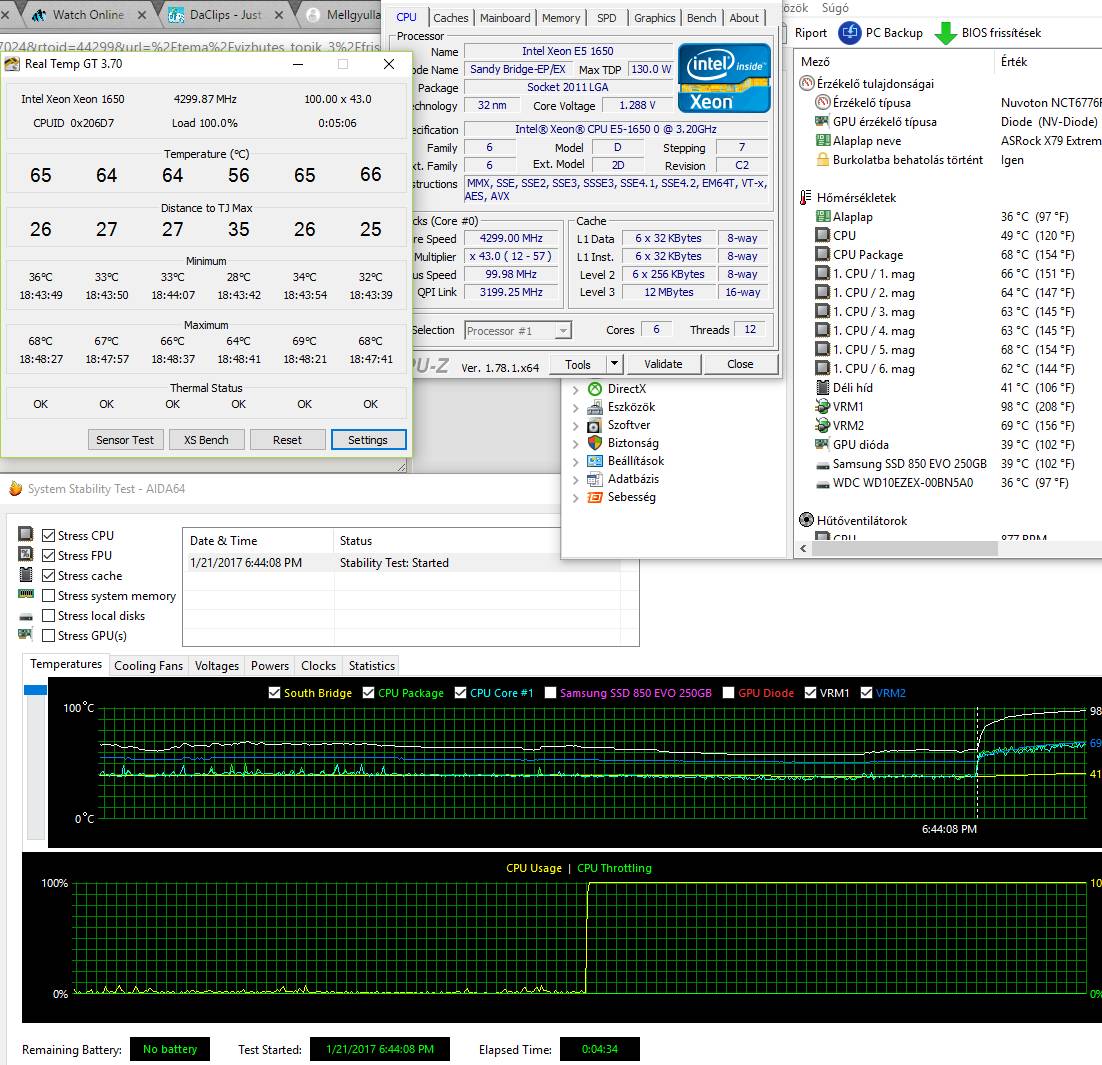Click the Samsung SSD 850 EVO drive icon
This screenshot has height=1065, width=1102.
tap(822, 465)
